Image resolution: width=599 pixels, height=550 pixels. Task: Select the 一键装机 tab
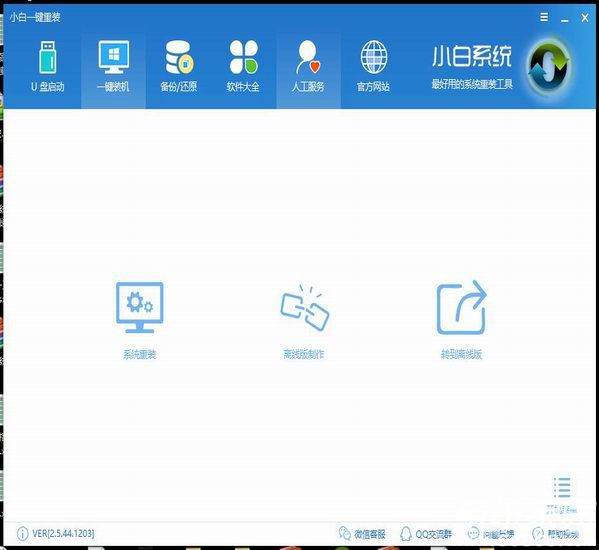(x=113, y=67)
